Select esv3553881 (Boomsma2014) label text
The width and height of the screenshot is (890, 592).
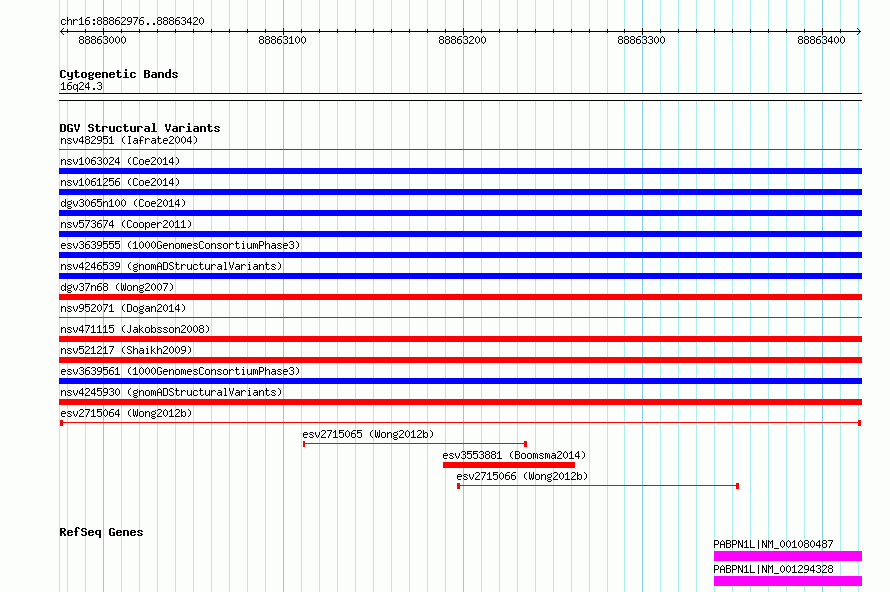click(x=514, y=455)
